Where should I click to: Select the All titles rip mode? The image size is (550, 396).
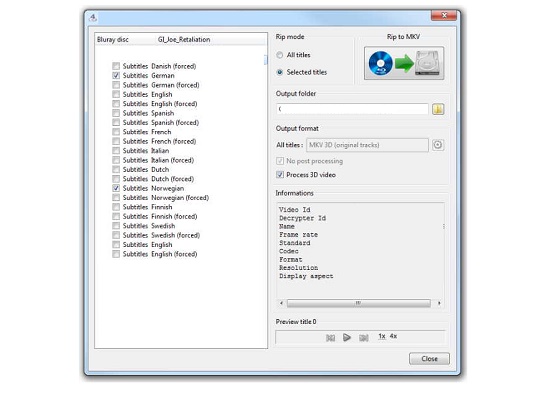[x=280, y=55]
